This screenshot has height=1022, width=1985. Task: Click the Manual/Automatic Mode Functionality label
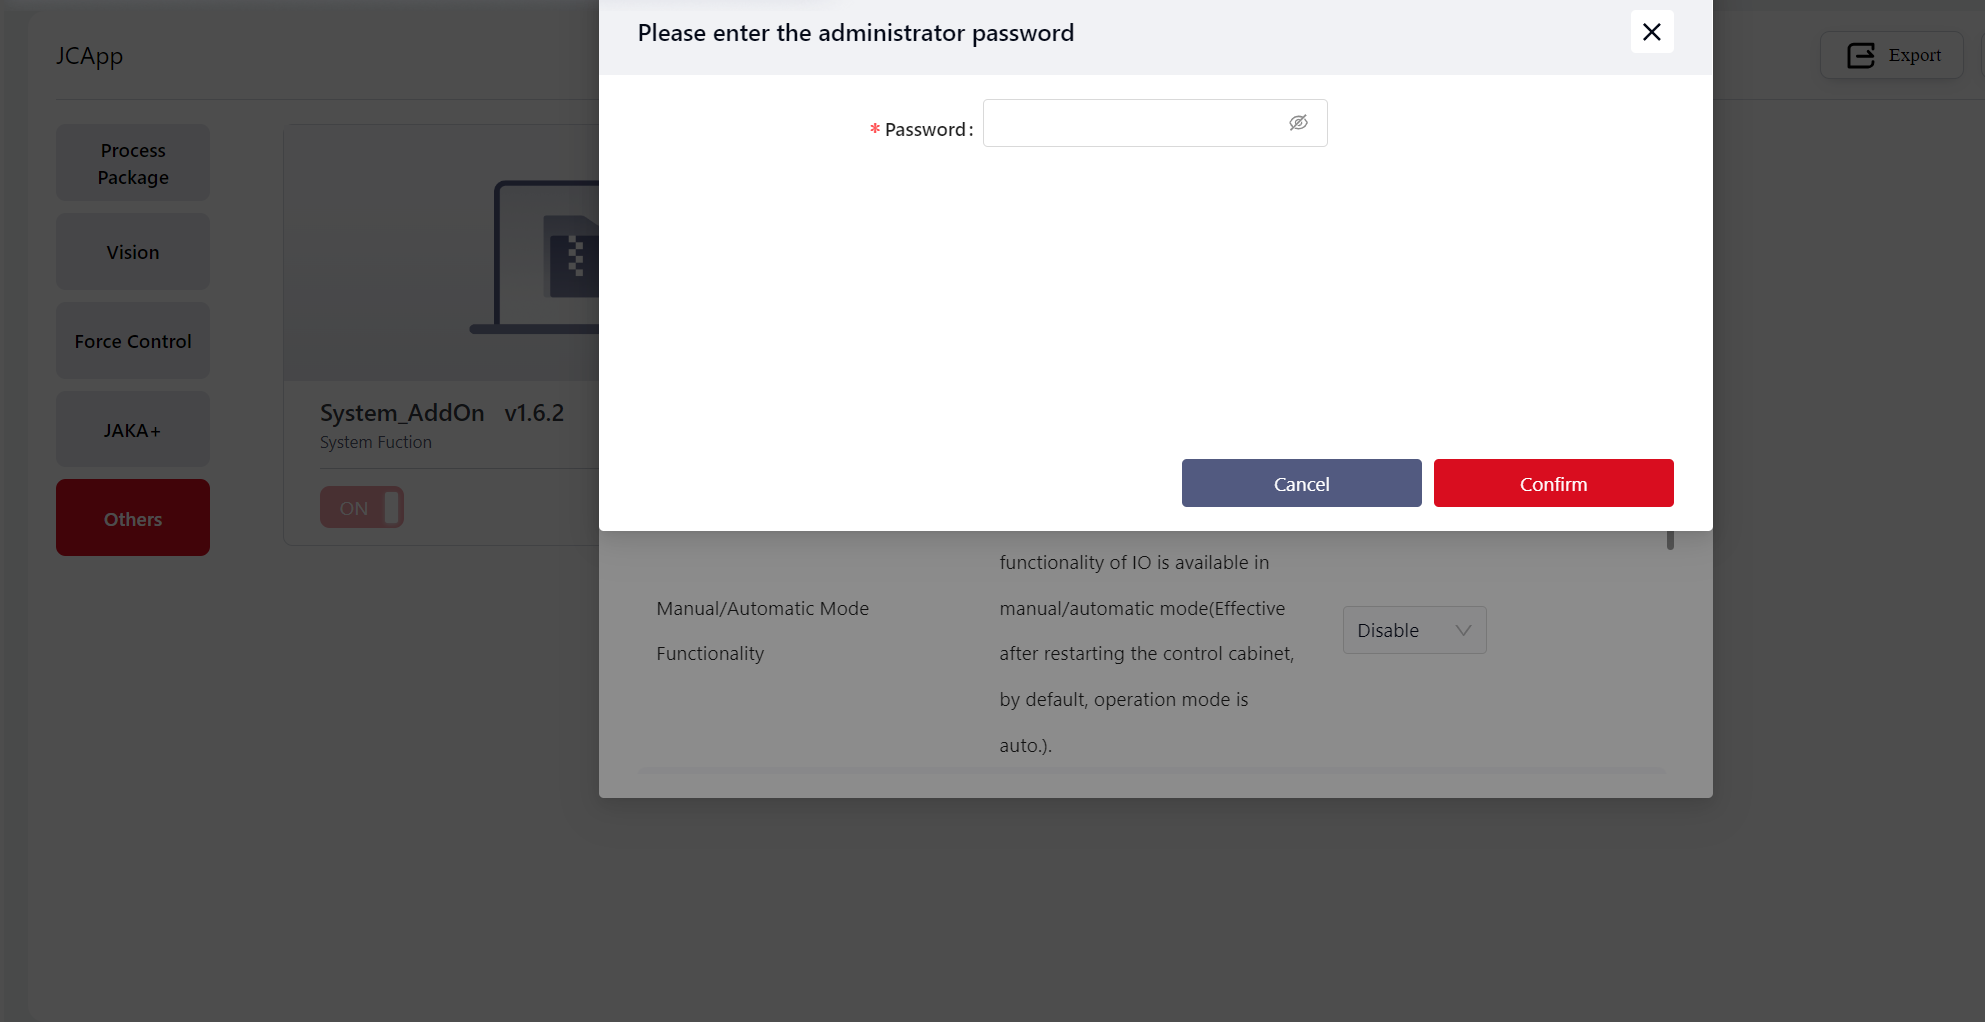pyautogui.click(x=762, y=631)
